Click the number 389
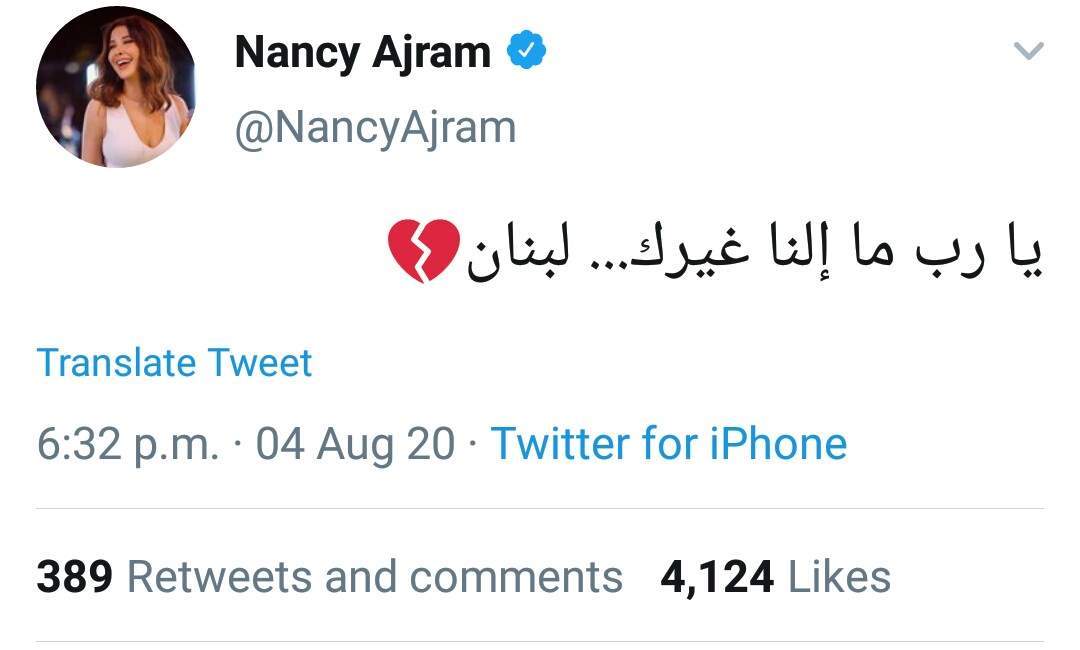This screenshot has width=1080, height=650. pyautogui.click(x=74, y=577)
